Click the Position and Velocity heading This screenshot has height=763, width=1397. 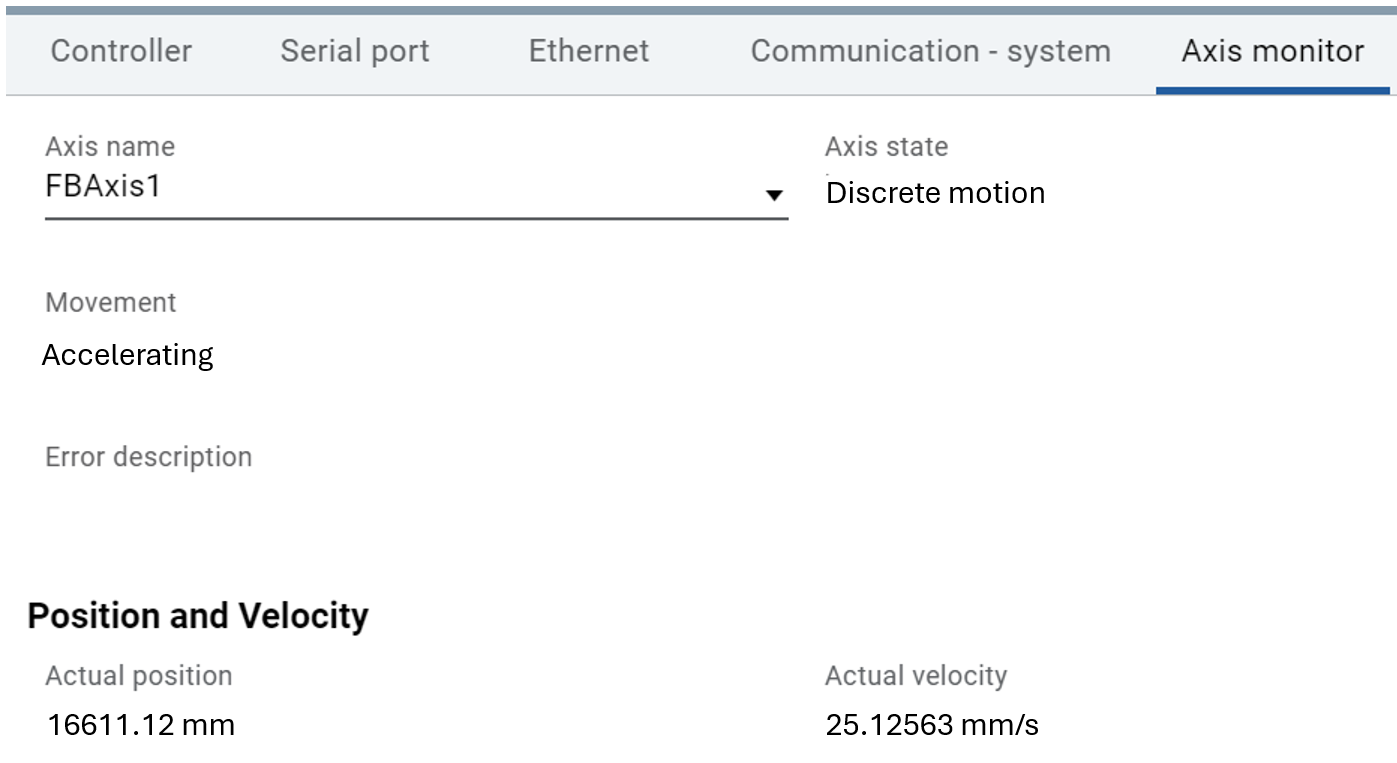198,616
